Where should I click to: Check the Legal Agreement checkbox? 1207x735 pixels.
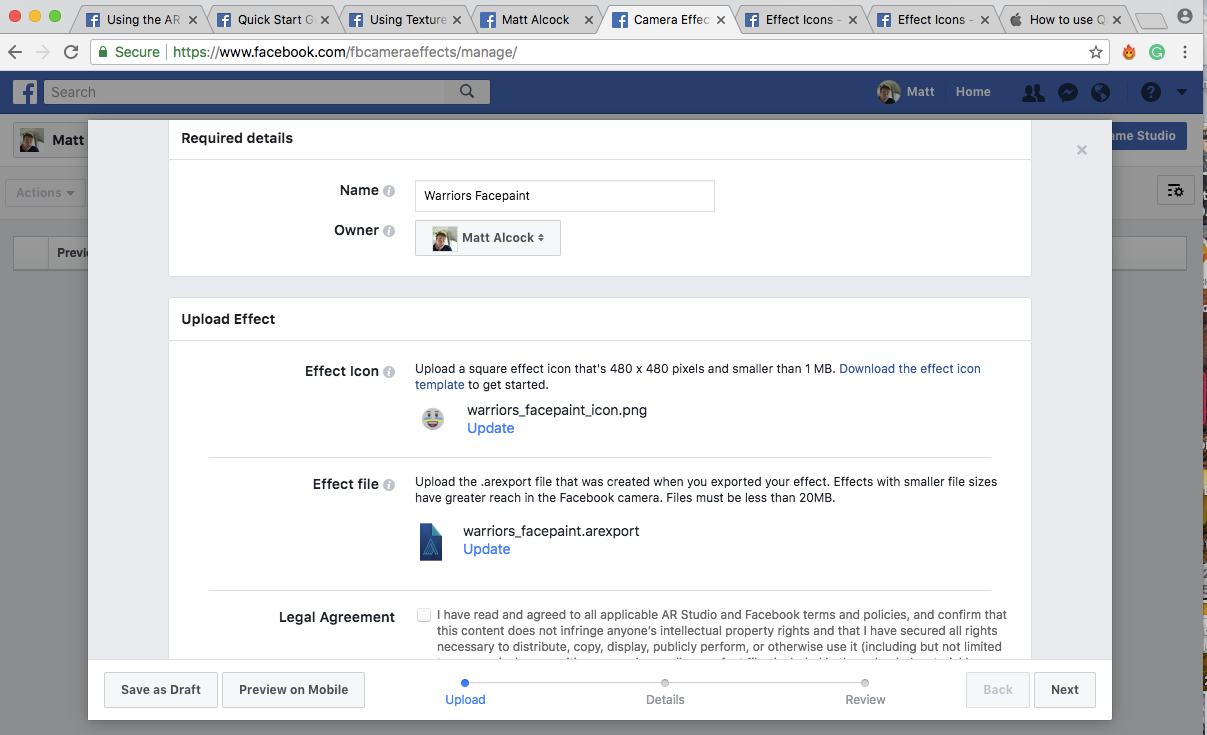(x=425, y=615)
